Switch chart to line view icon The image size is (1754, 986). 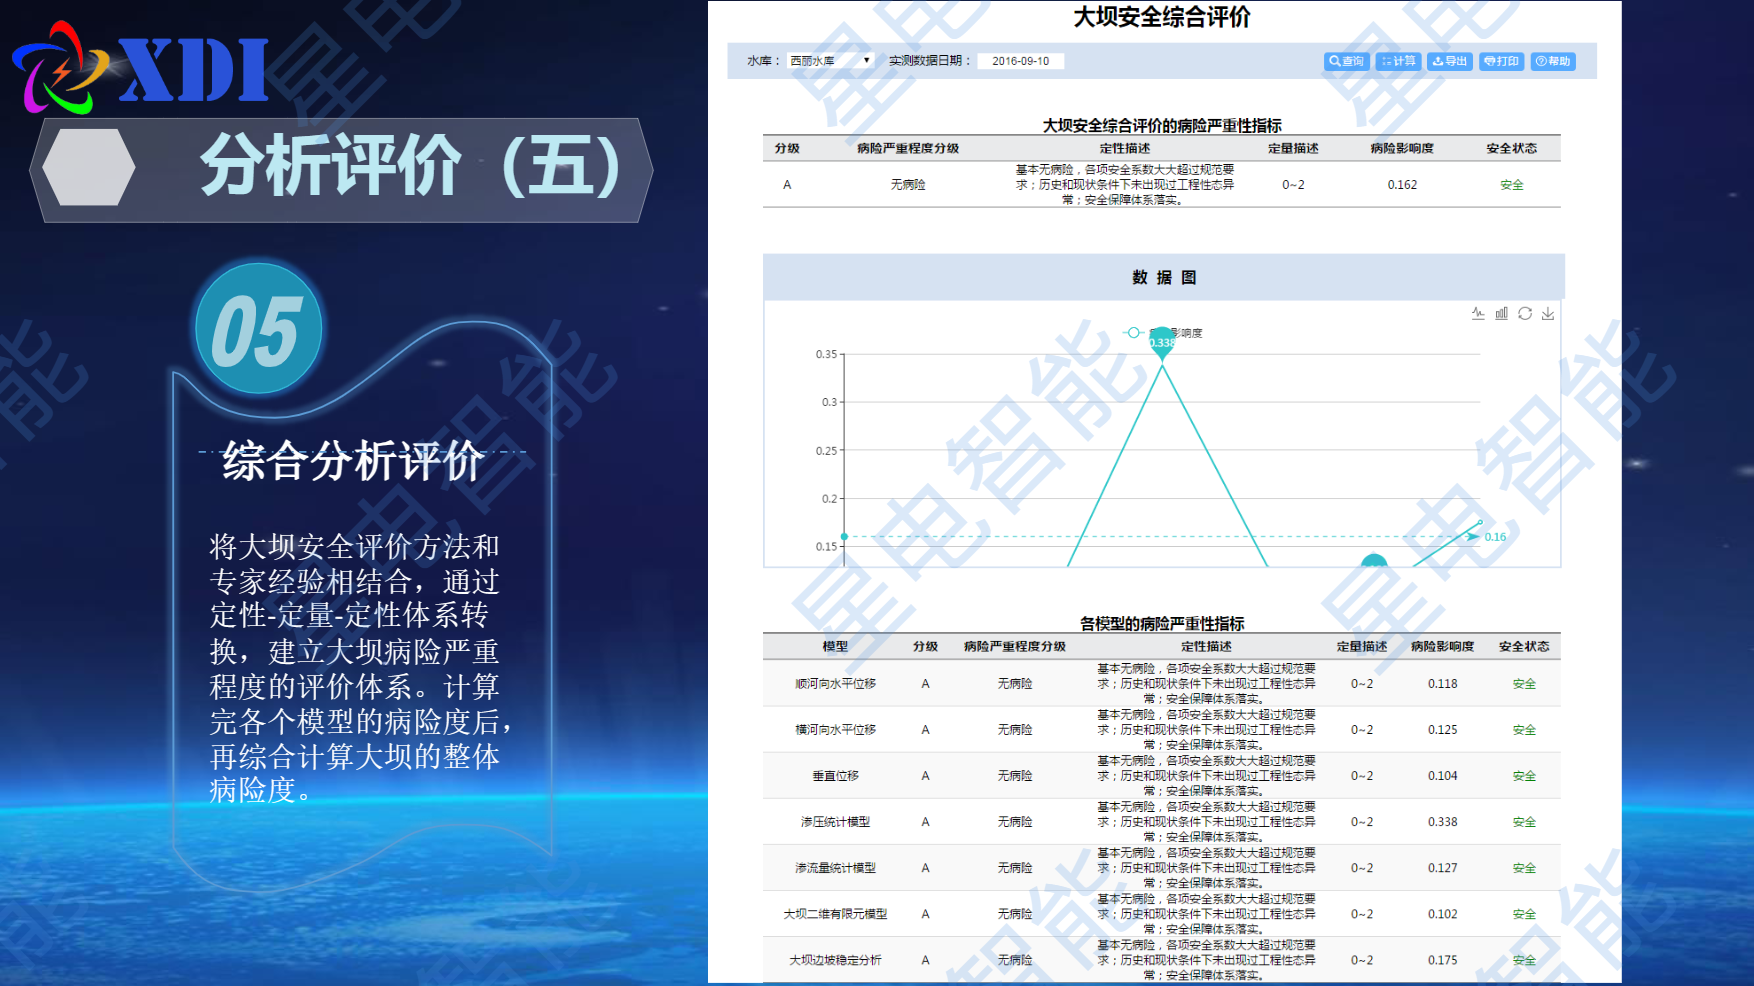click(1478, 313)
